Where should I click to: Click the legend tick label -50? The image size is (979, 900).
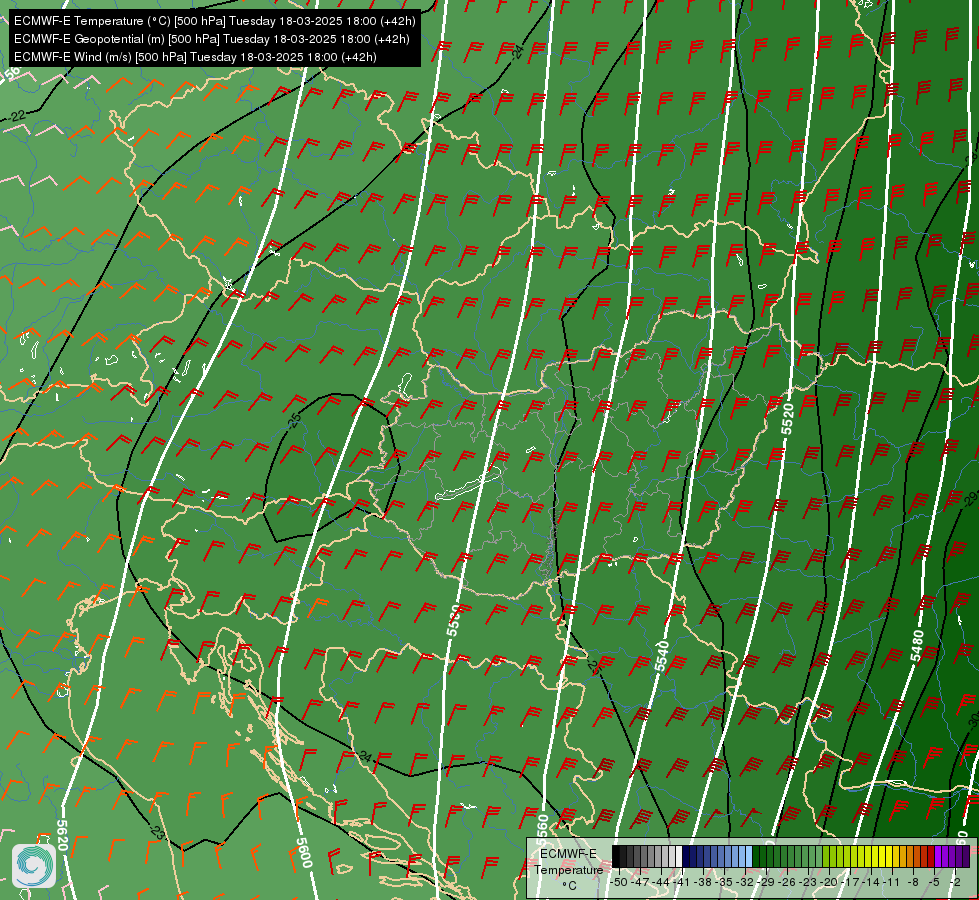pyautogui.click(x=619, y=883)
